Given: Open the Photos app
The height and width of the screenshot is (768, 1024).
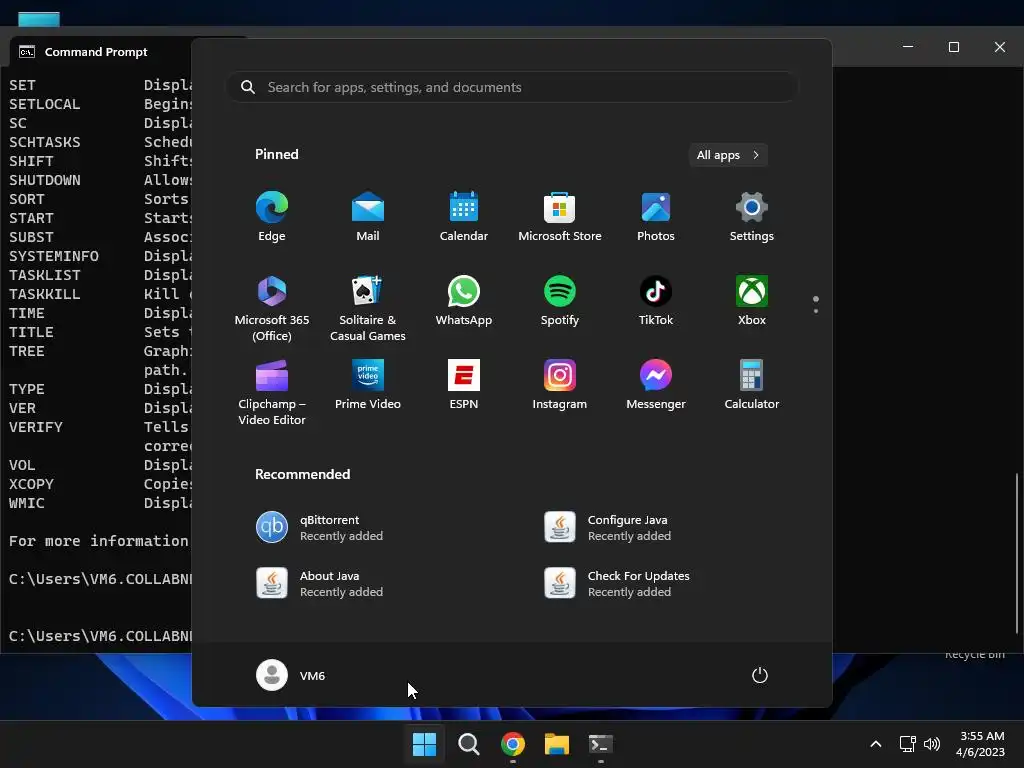Looking at the screenshot, I should coord(656,217).
